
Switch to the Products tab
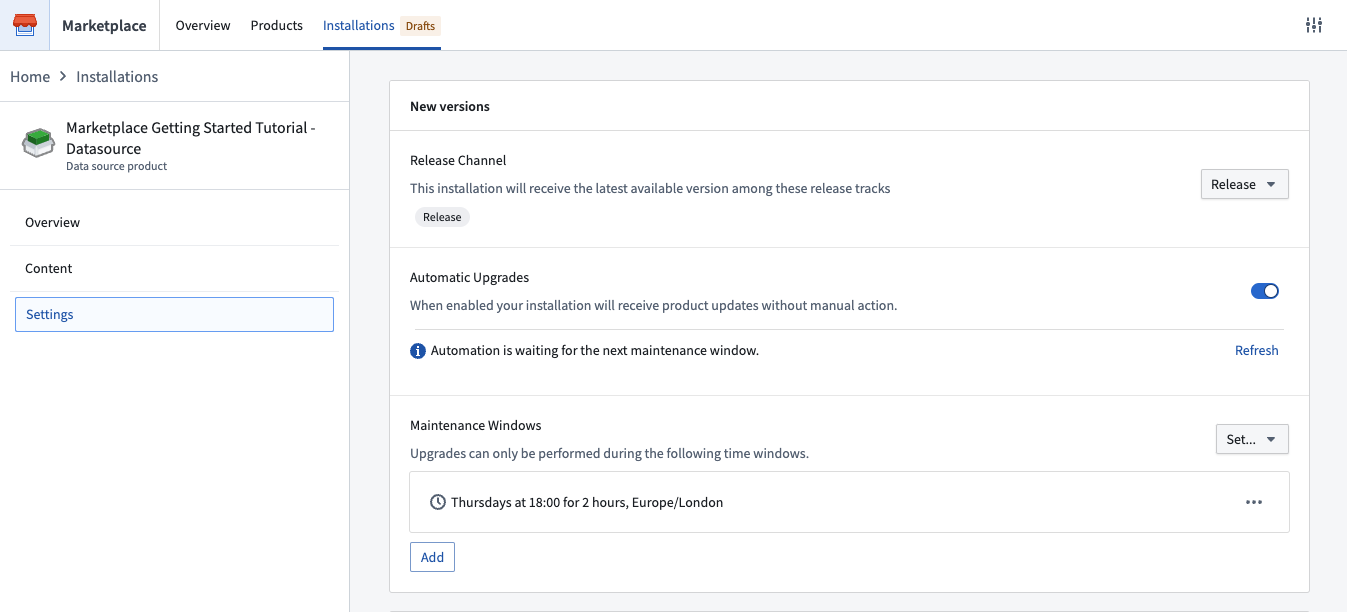[277, 25]
